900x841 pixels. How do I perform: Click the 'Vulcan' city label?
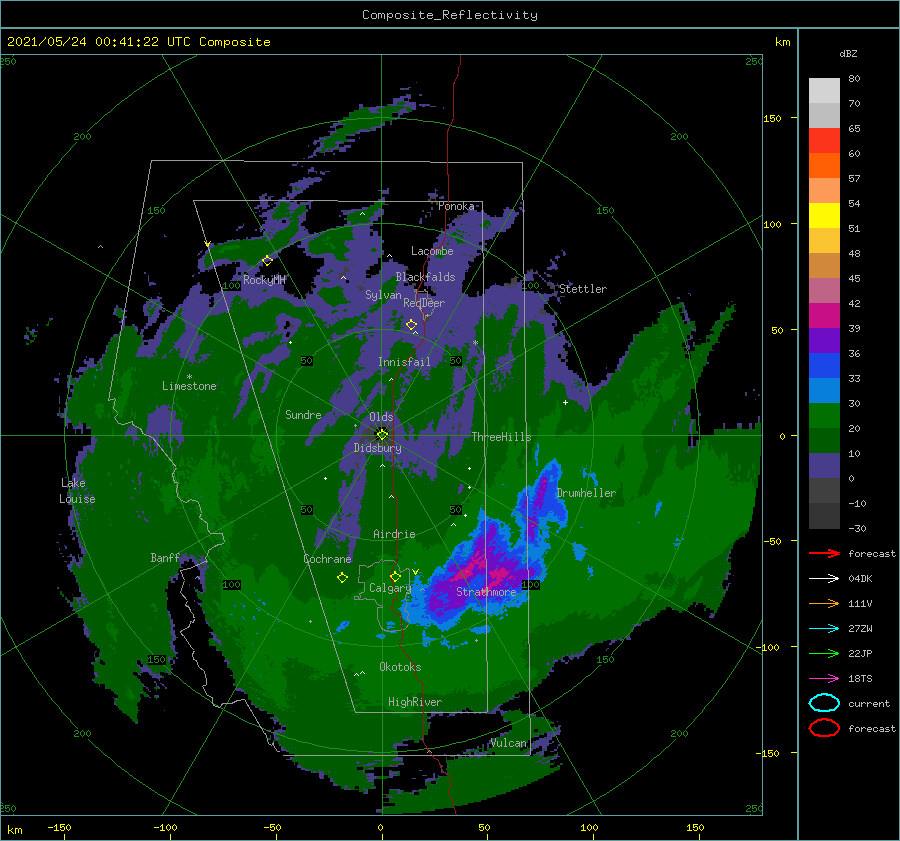pyautogui.click(x=508, y=743)
